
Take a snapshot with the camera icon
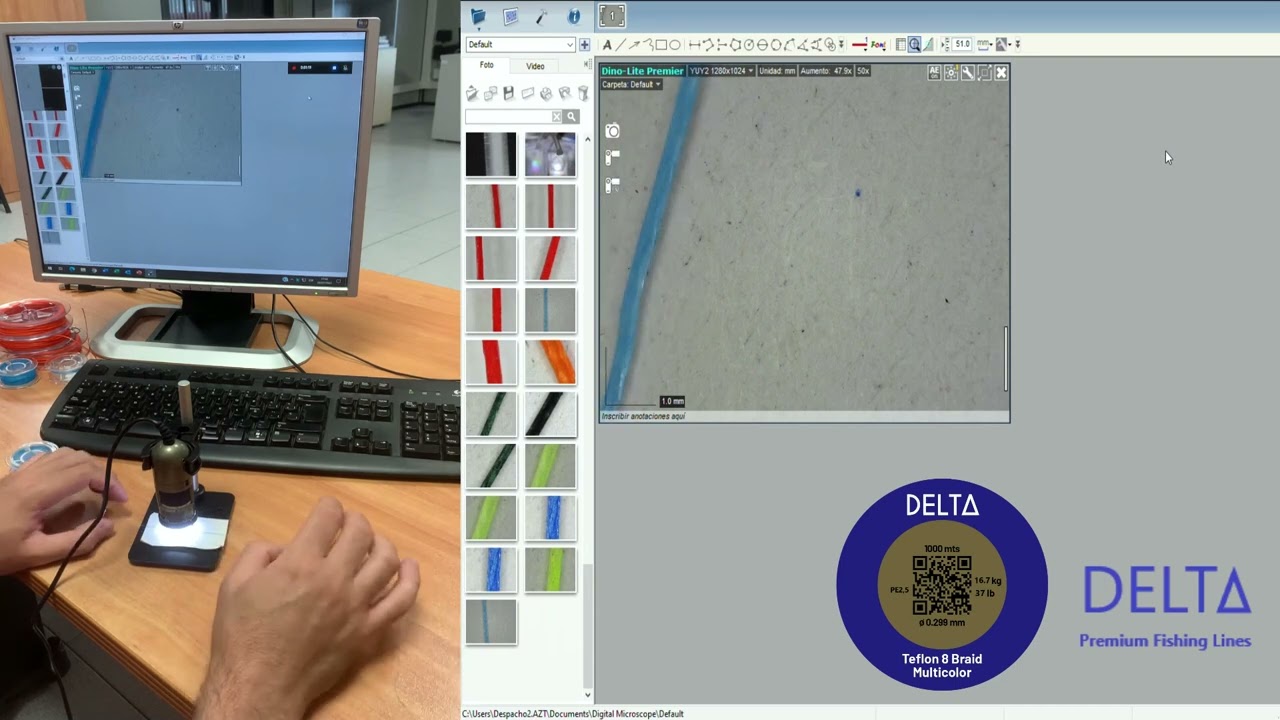tap(613, 131)
